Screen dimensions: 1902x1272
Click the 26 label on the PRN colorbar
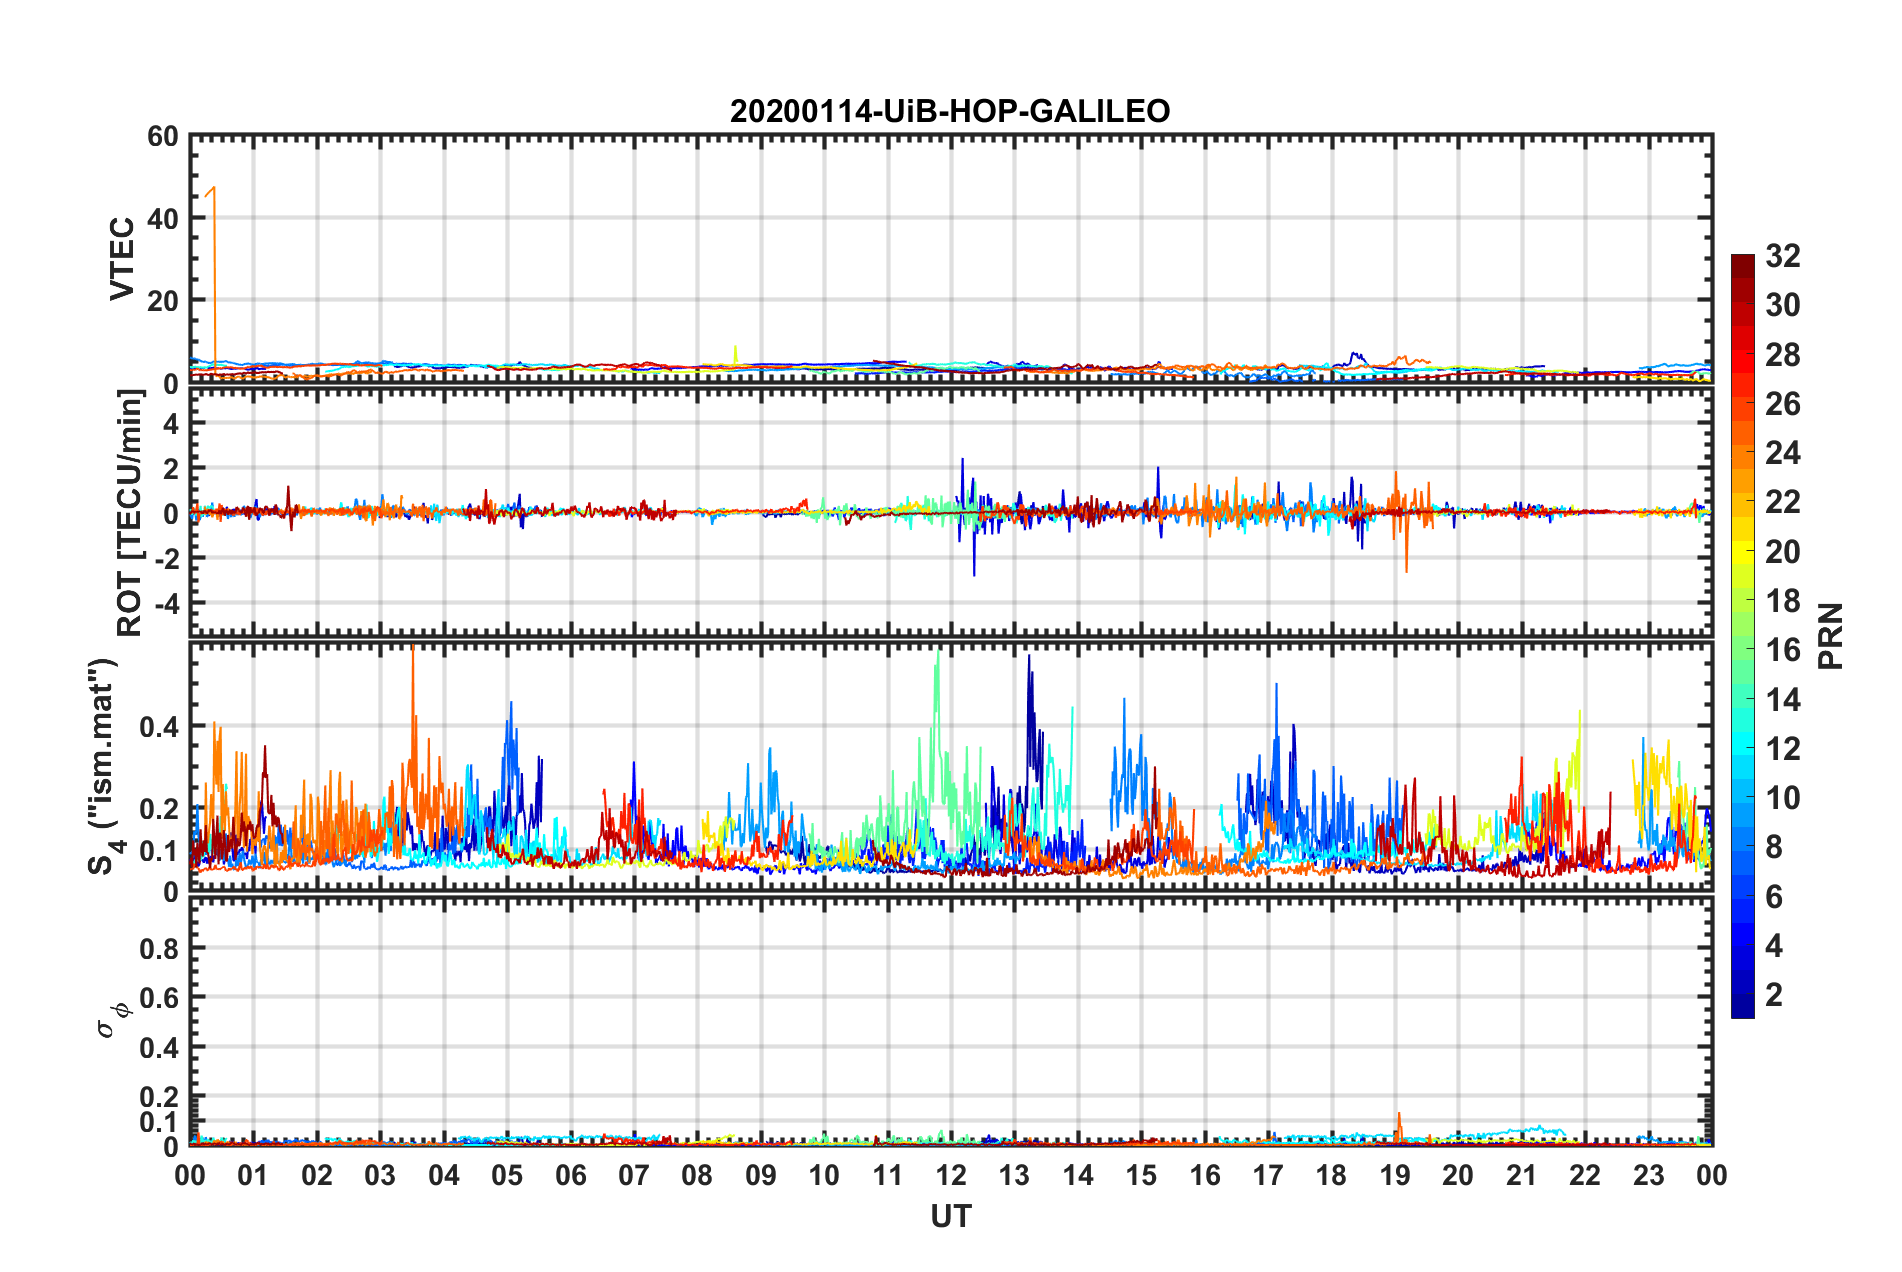click(1782, 404)
